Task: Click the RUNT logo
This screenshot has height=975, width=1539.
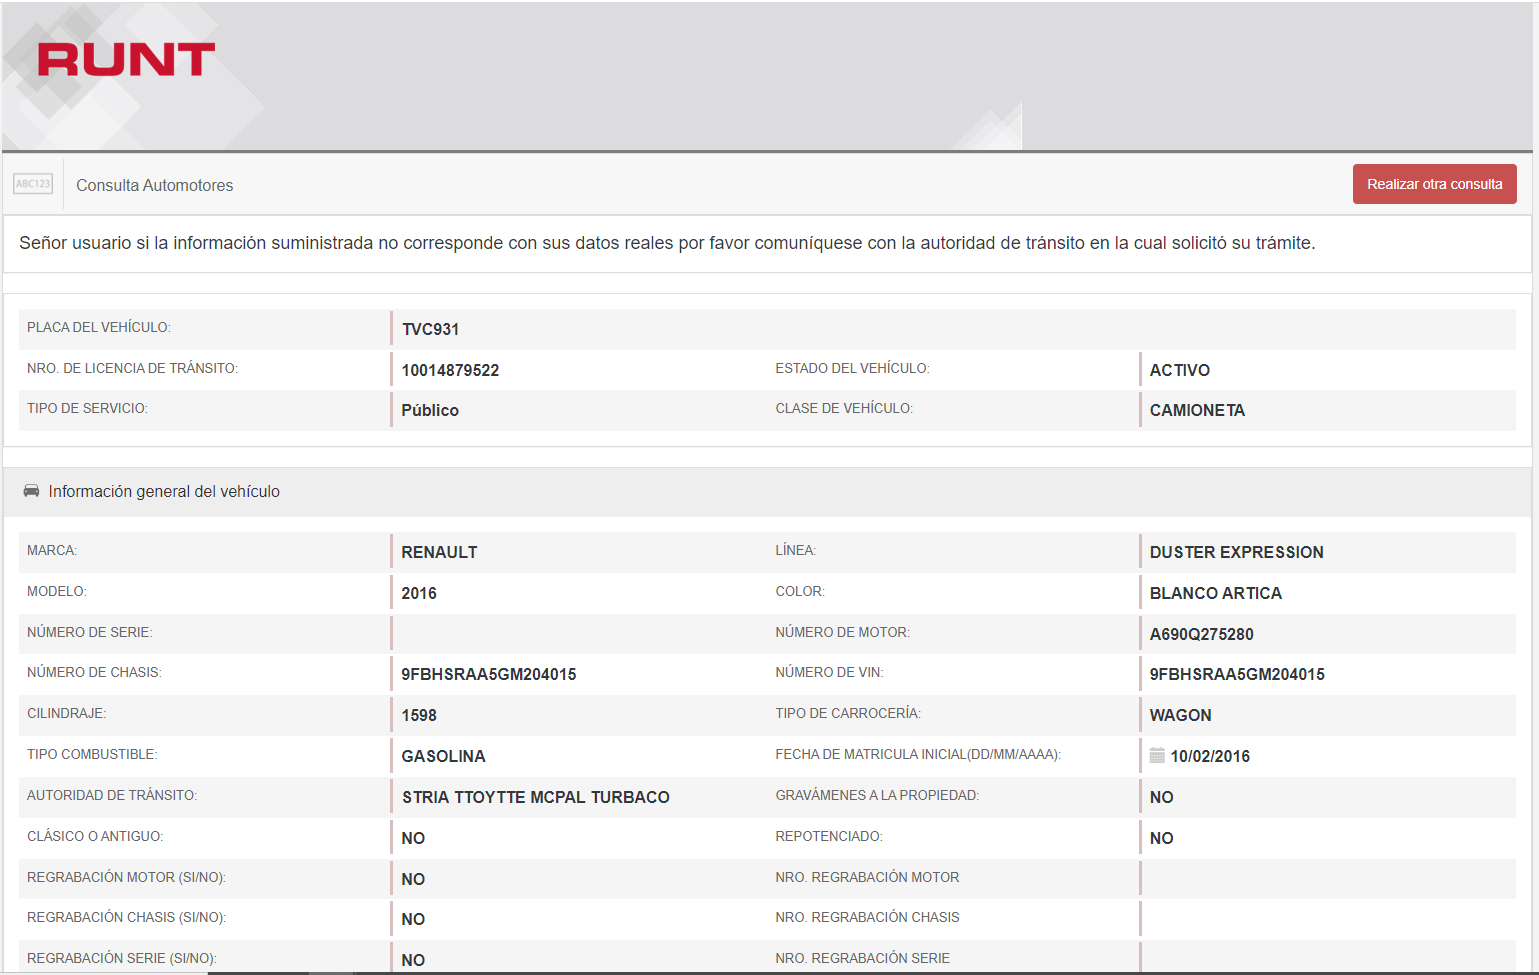Action: pos(126,60)
